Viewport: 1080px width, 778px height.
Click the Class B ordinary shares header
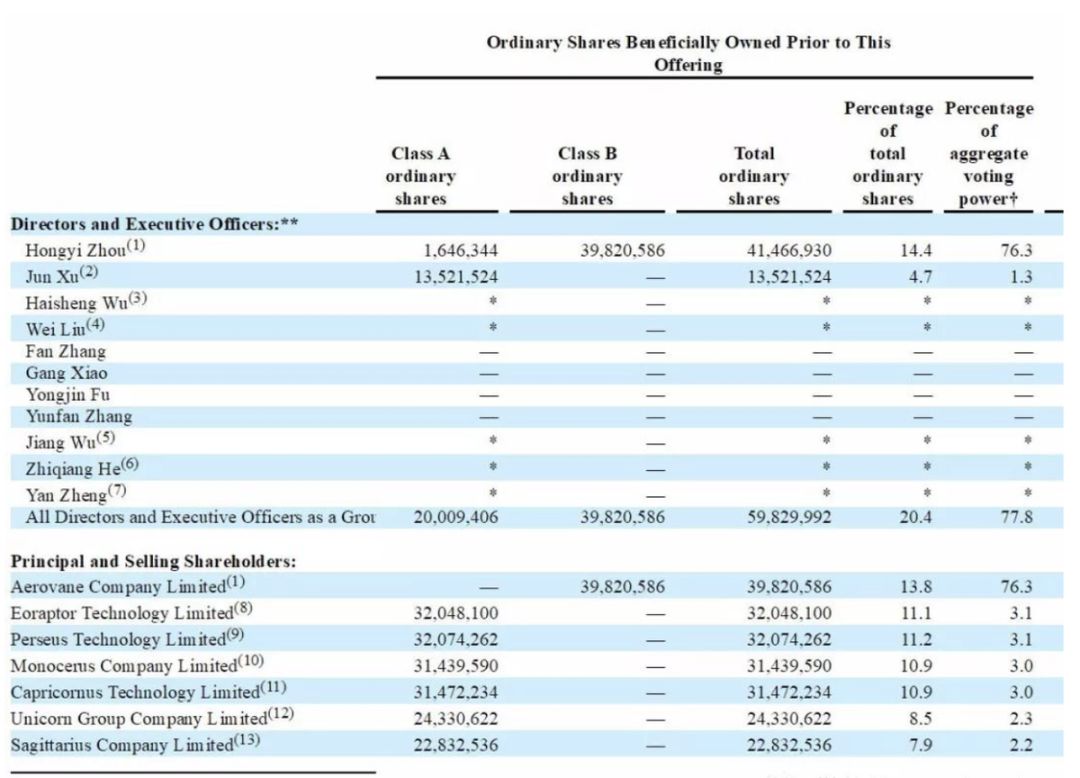coord(587,176)
